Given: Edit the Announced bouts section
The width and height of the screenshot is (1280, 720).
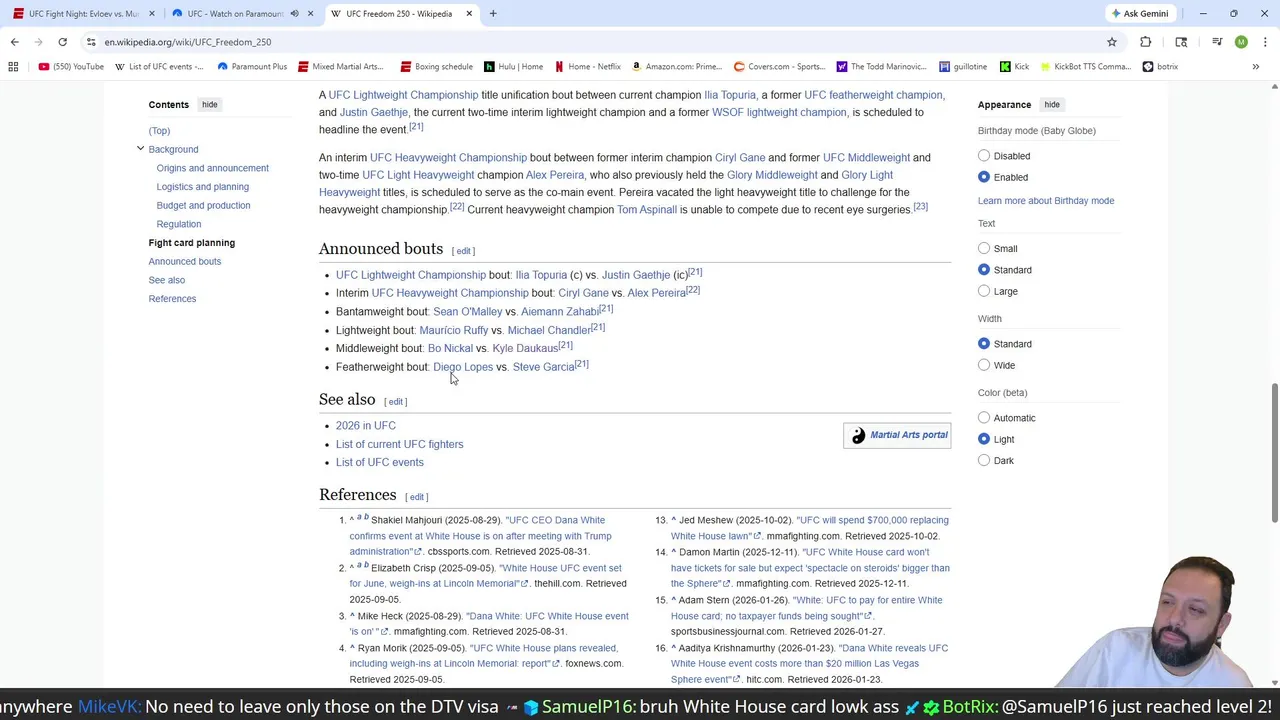Looking at the screenshot, I should coord(464,251).
